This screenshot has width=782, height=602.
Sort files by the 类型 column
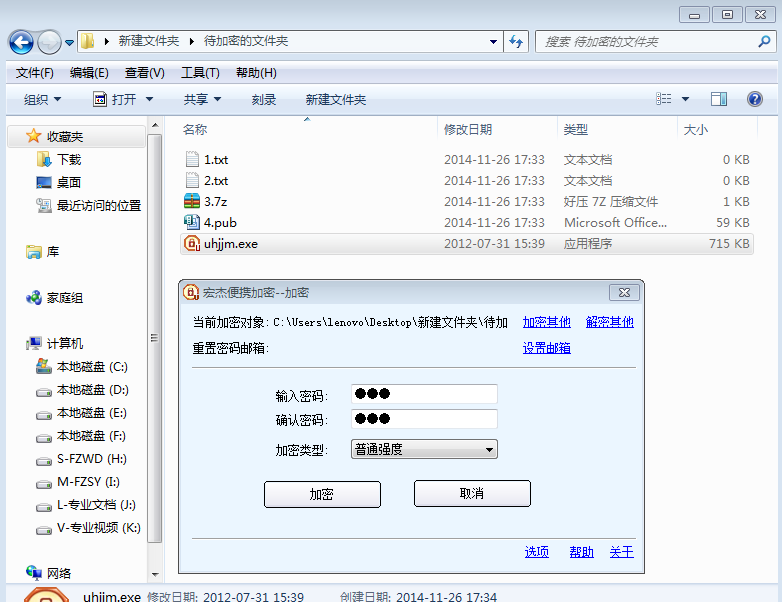pyautogui.click(x=576, y=130)
